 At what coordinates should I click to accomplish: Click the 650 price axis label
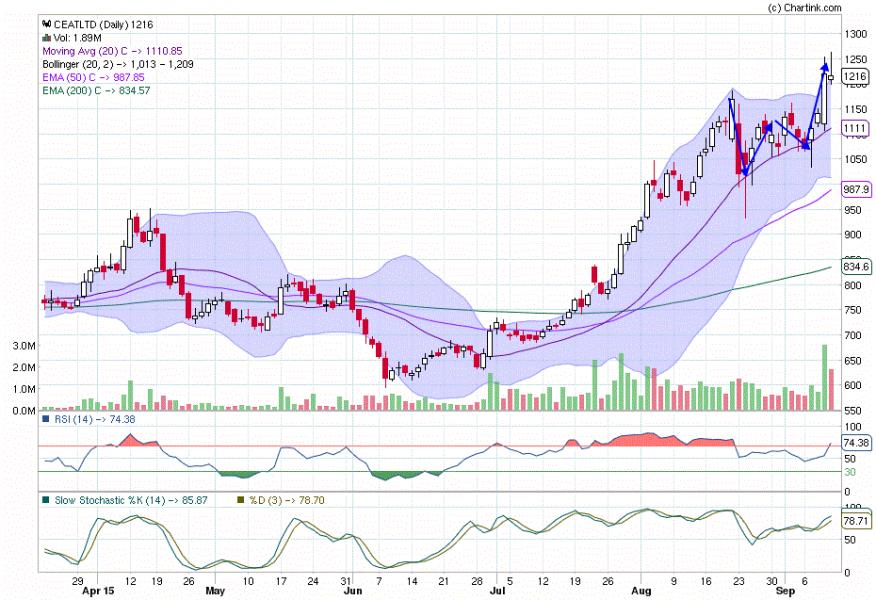853,360
